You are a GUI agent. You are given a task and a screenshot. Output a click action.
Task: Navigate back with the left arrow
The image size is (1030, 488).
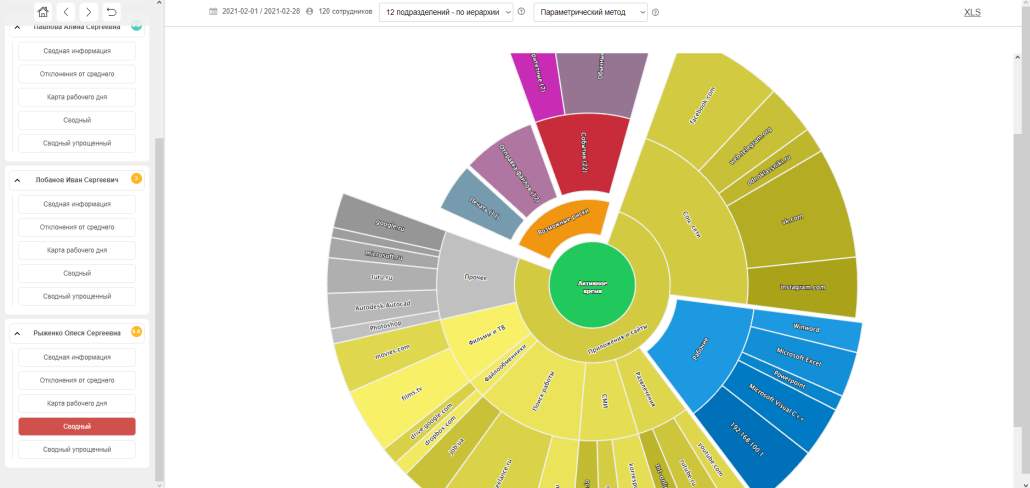(66, 11)
